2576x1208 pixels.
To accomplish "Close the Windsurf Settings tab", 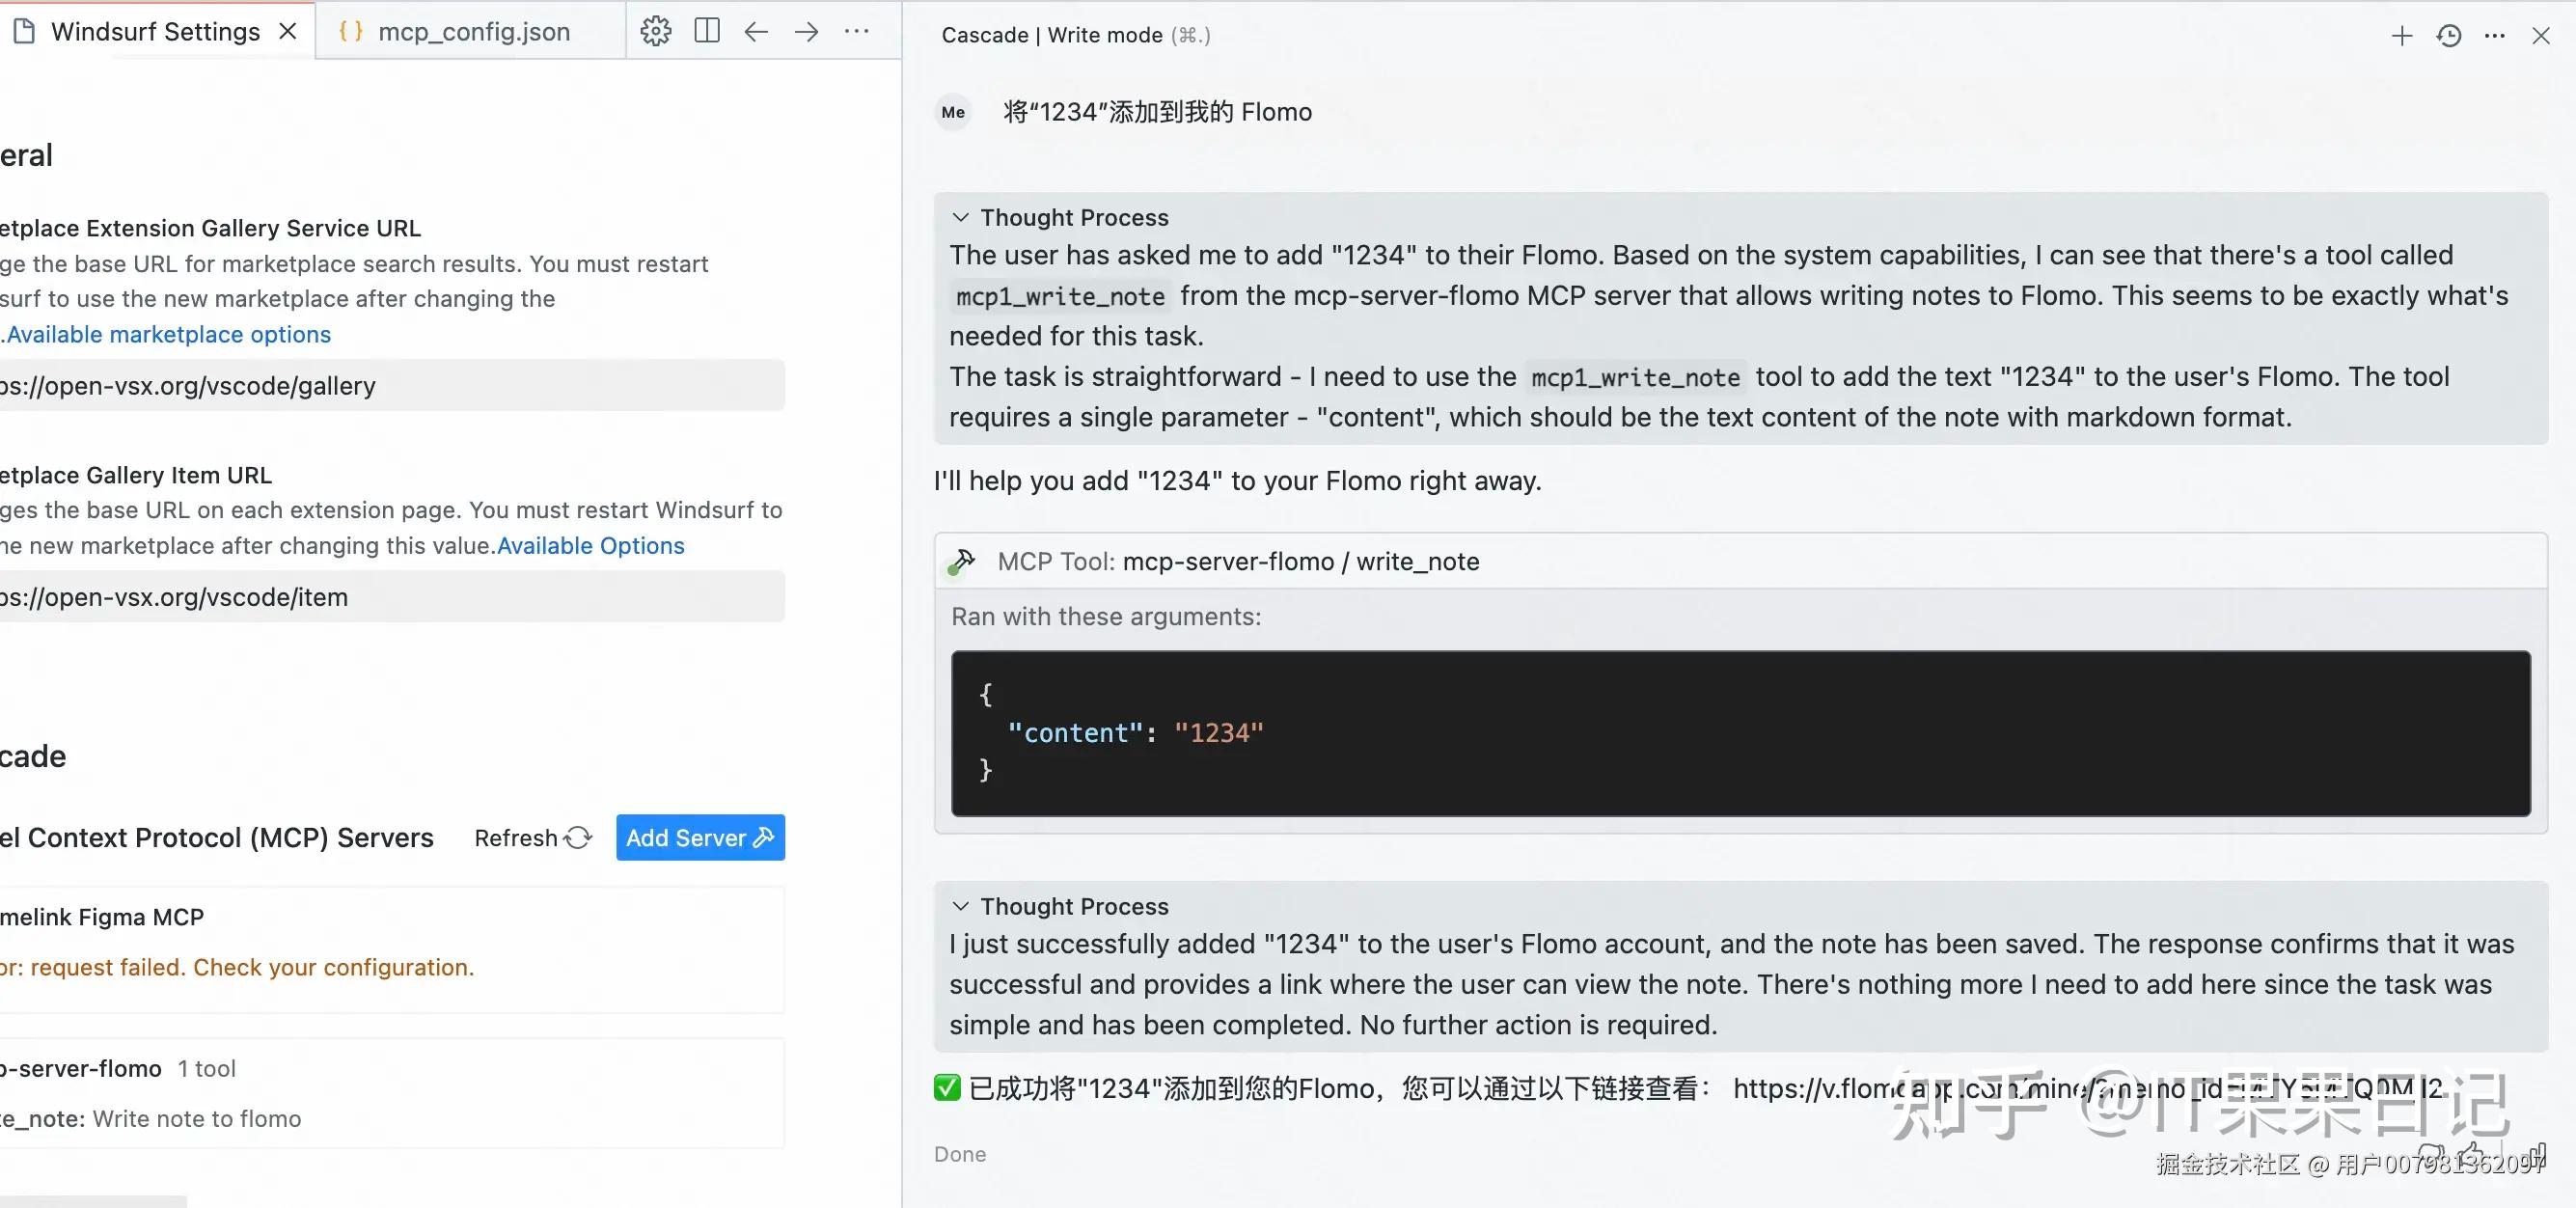I will coord(288,31).
